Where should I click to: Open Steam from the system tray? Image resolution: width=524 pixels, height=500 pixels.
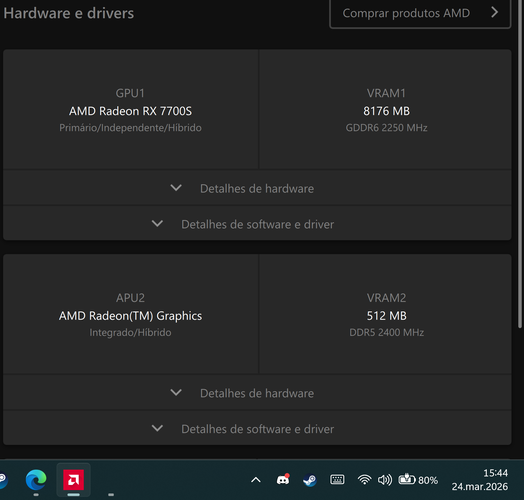309,480
